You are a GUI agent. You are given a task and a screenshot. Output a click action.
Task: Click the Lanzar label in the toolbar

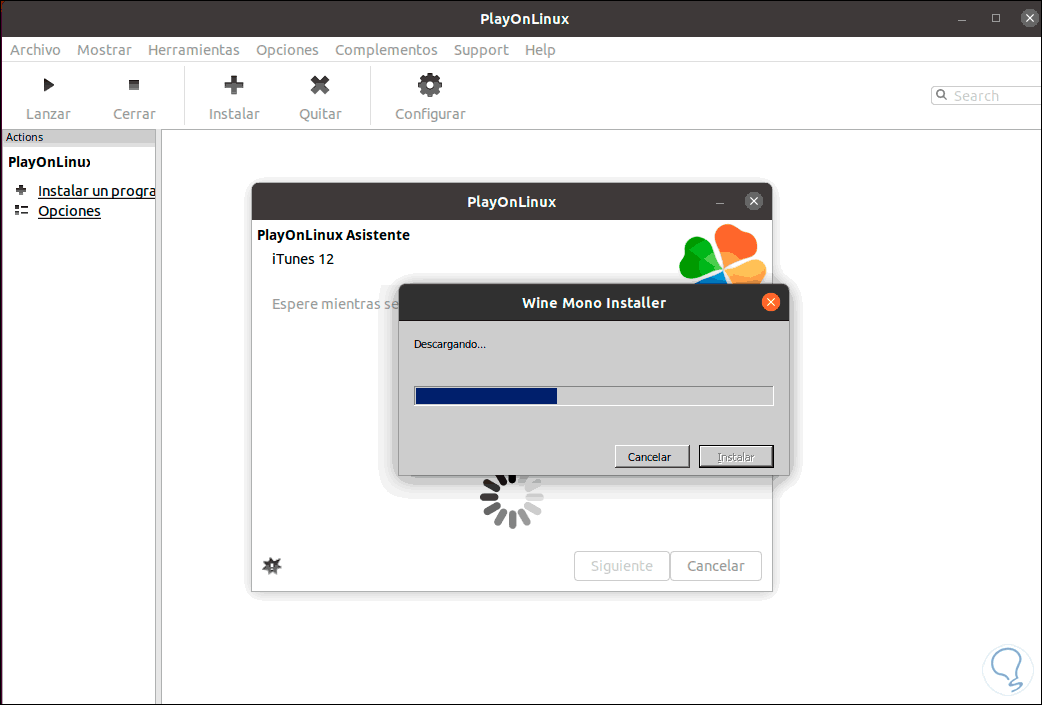pyautogui.click(x=48, y=114)
